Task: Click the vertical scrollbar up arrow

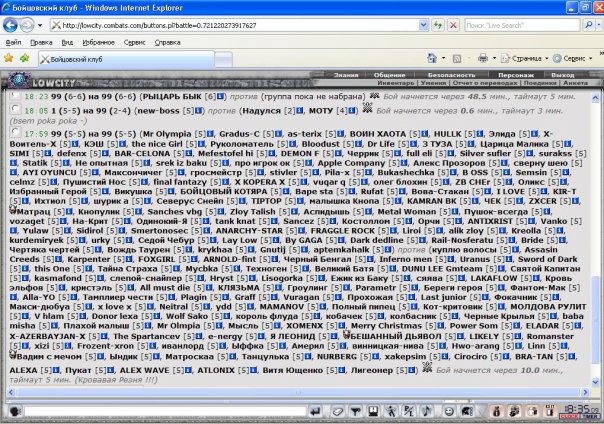Action: [x=596, y=98]
